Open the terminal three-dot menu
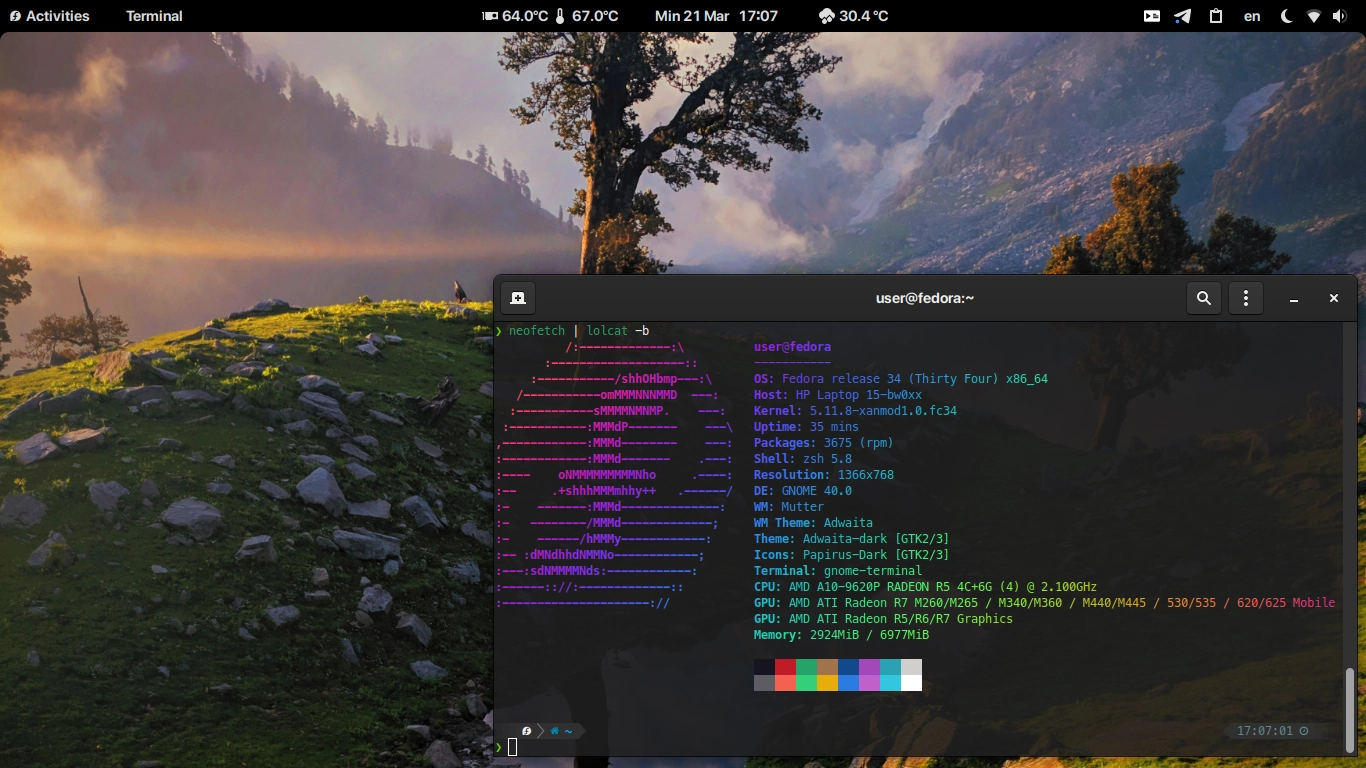Viewport: 1366px width, 768px height. pos(1245,298)
